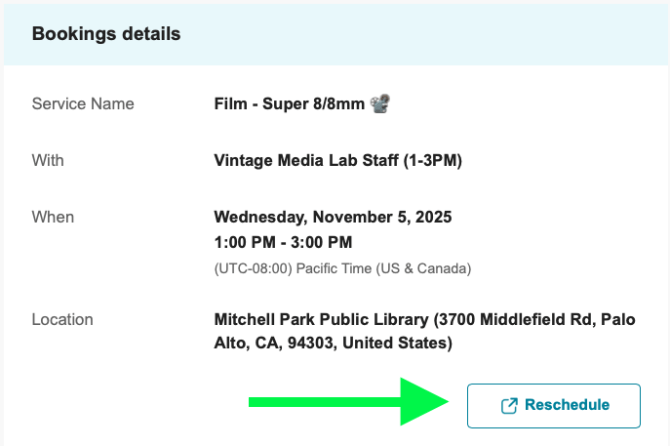Viewport: 670px width, 446px height.
Task: Click the With label
Action: (x=48, y=160)
